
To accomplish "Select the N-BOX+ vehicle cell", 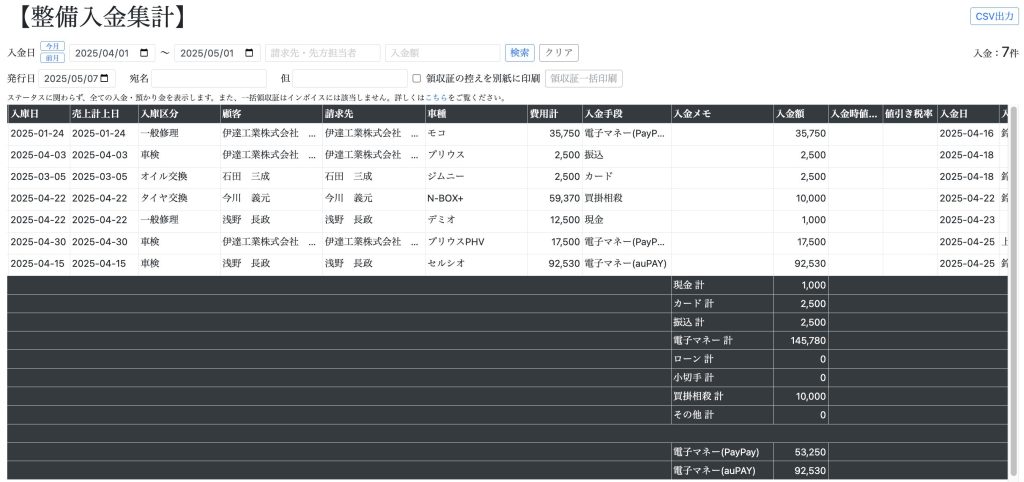I will 476,198.
